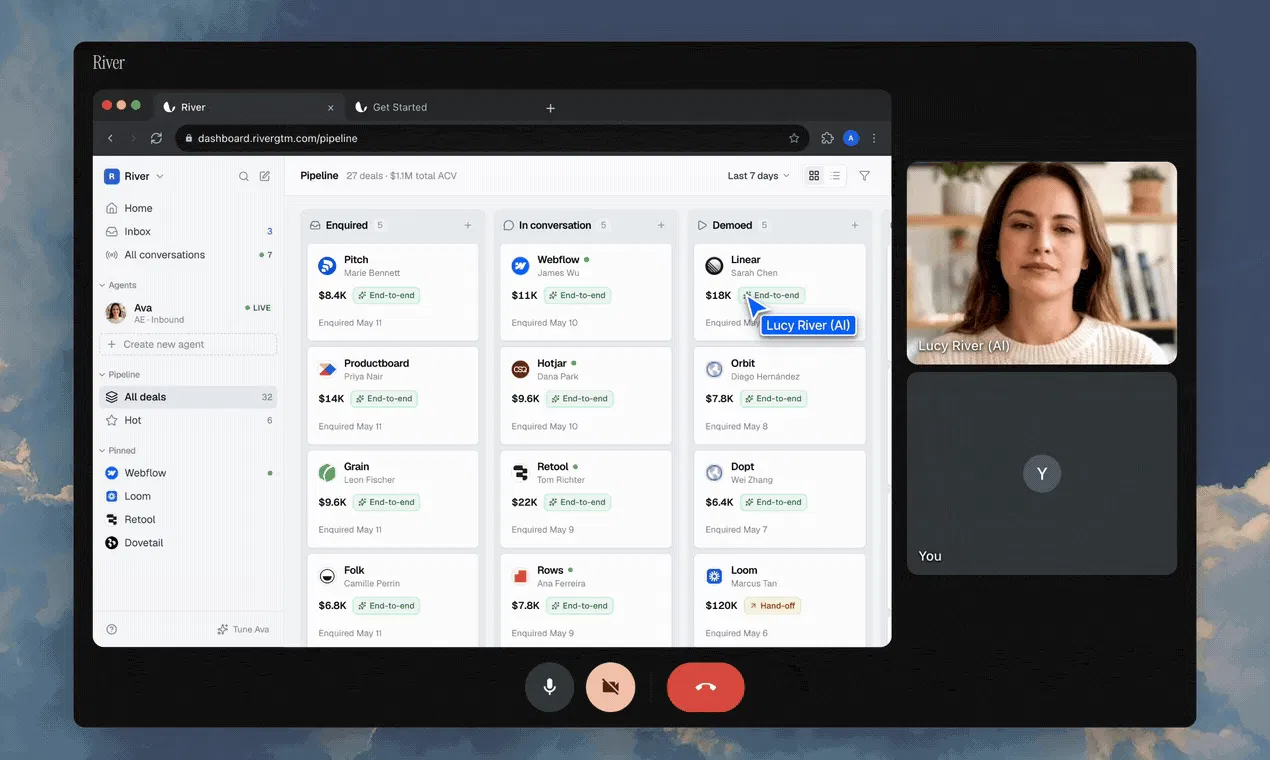1270x760 pixels.
Task: Open the Hot deals list
Action: coord(188,420)
